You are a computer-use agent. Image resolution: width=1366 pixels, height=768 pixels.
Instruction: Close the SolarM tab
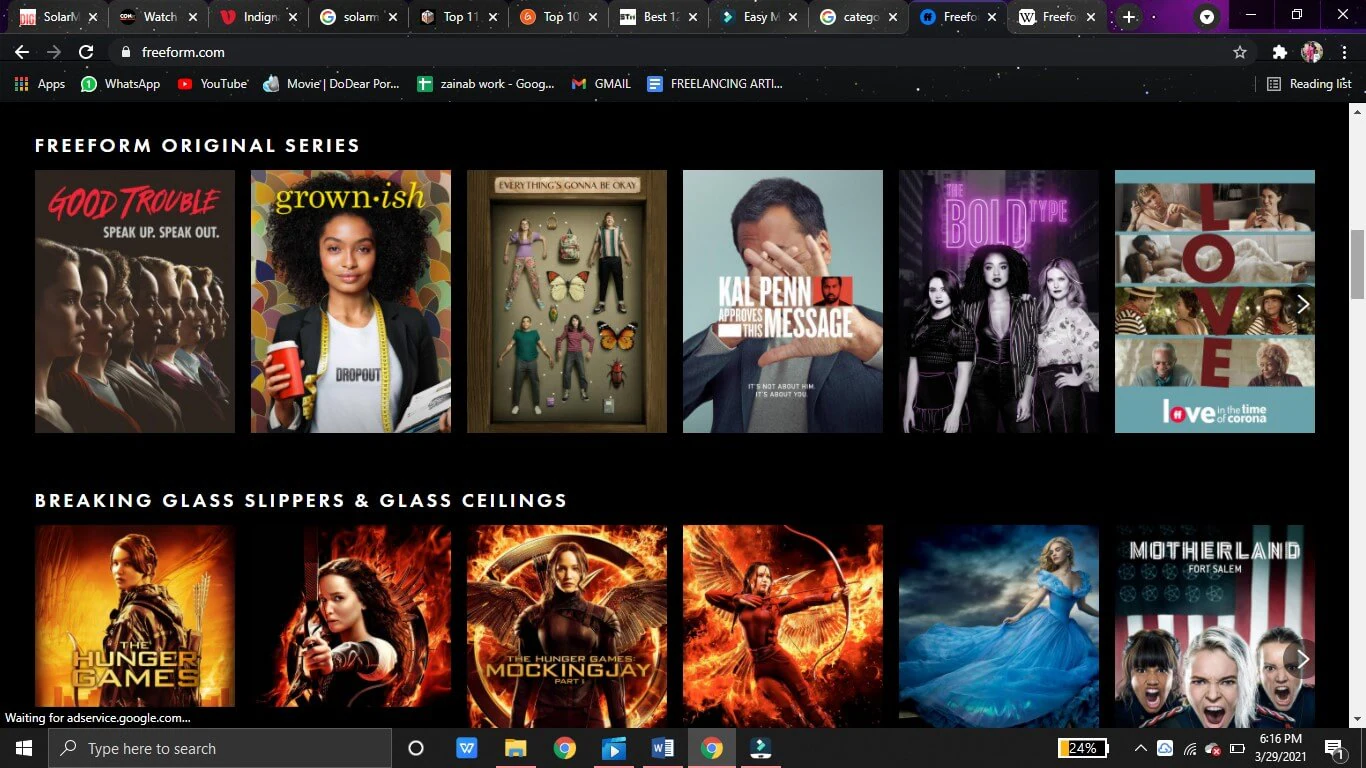pyautogui.click(x=93, y=17)
